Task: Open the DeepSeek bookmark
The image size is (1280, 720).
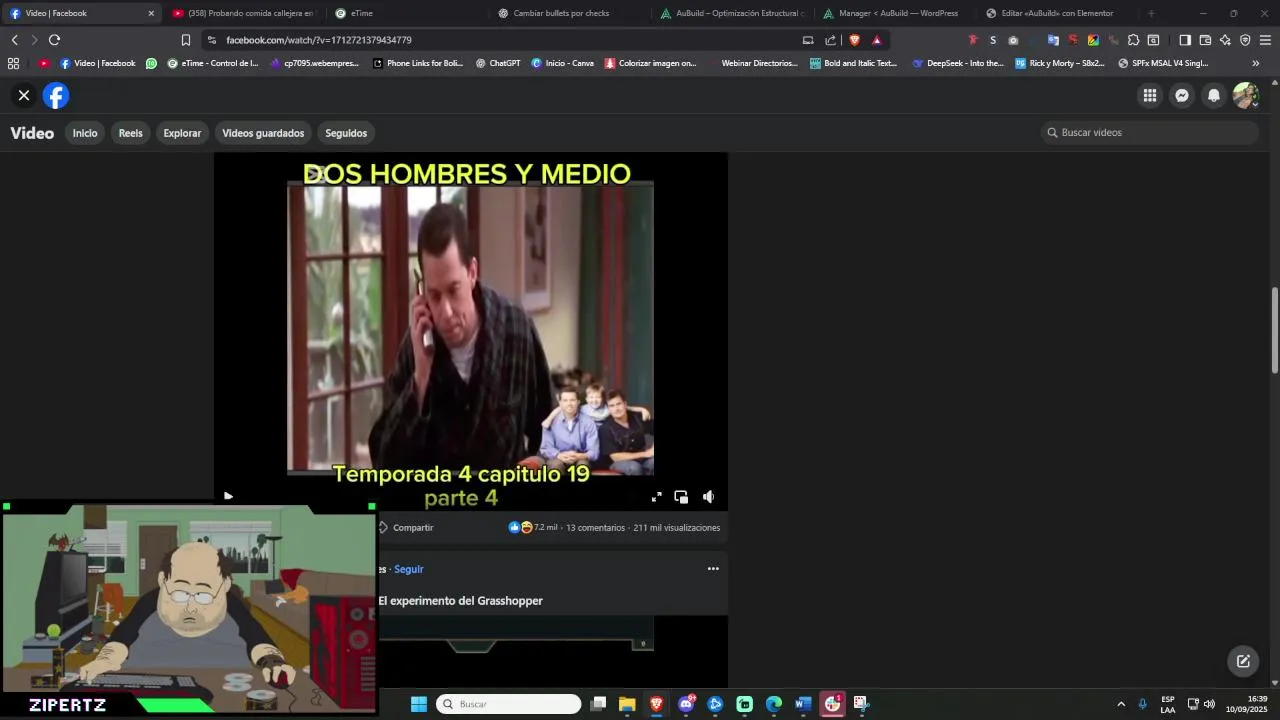Action: pyautogui.click(x=958, y=63)
